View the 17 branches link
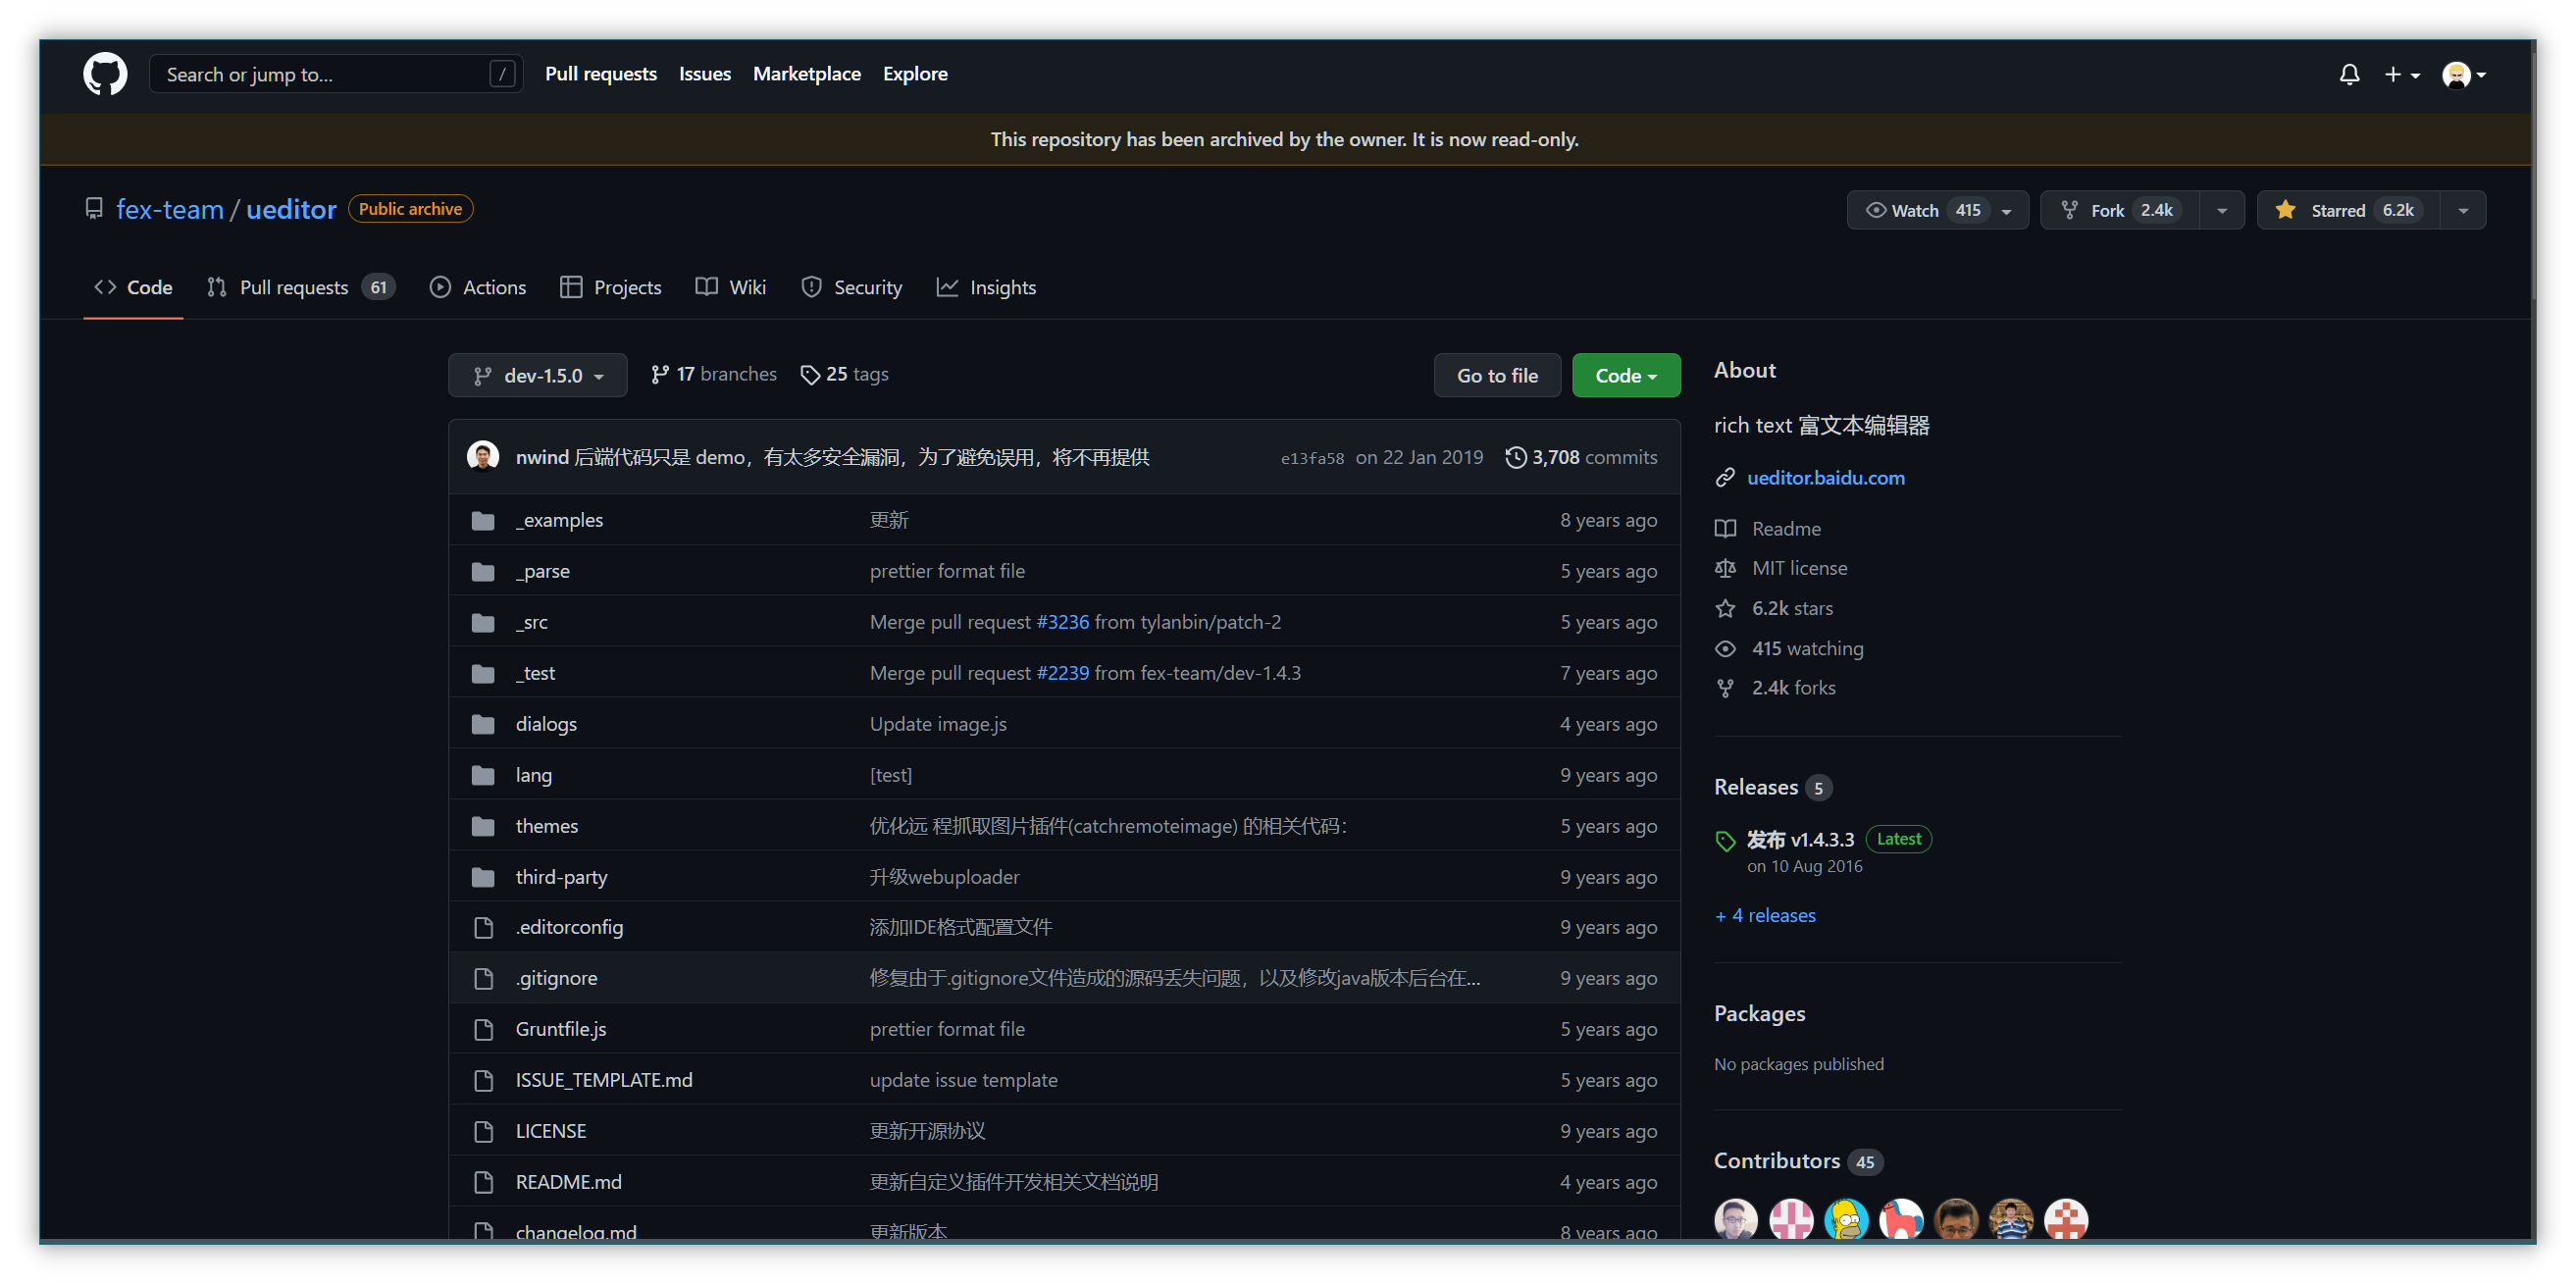Image resolution: width=2576 pixels, height=1284 pixels. (x=713, y=374)
